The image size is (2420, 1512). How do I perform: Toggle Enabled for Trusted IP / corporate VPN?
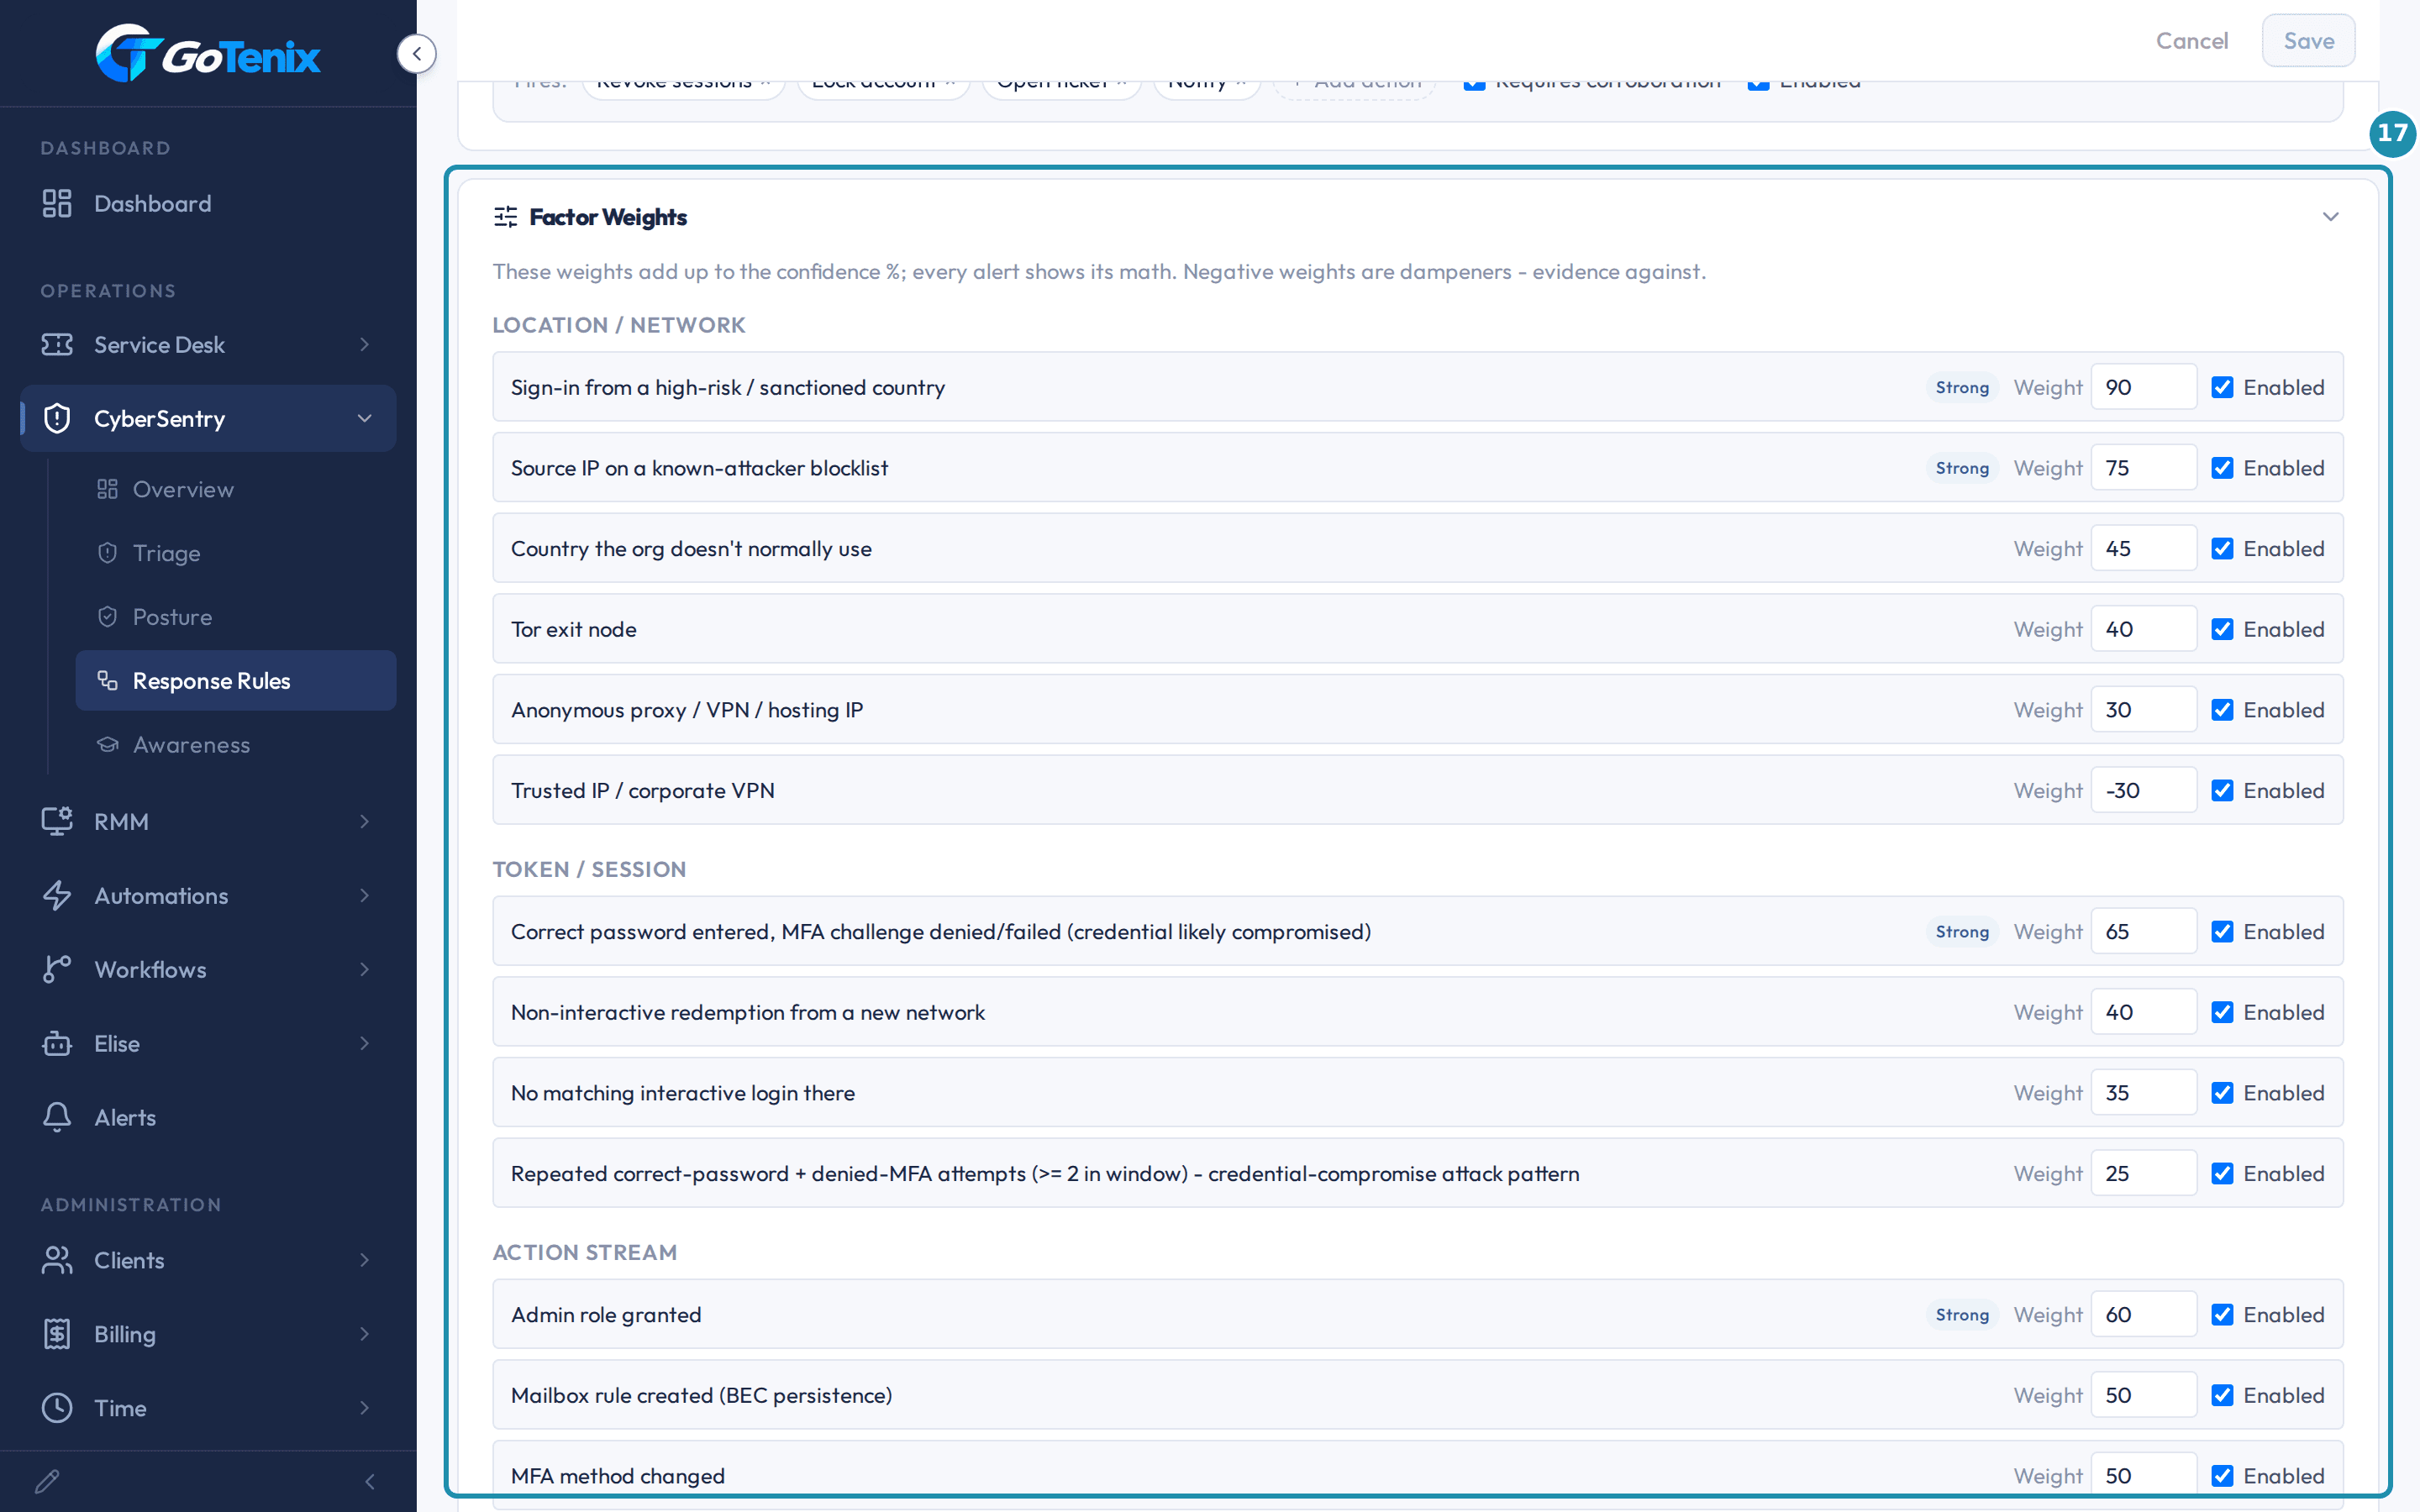pos(2222,791)
